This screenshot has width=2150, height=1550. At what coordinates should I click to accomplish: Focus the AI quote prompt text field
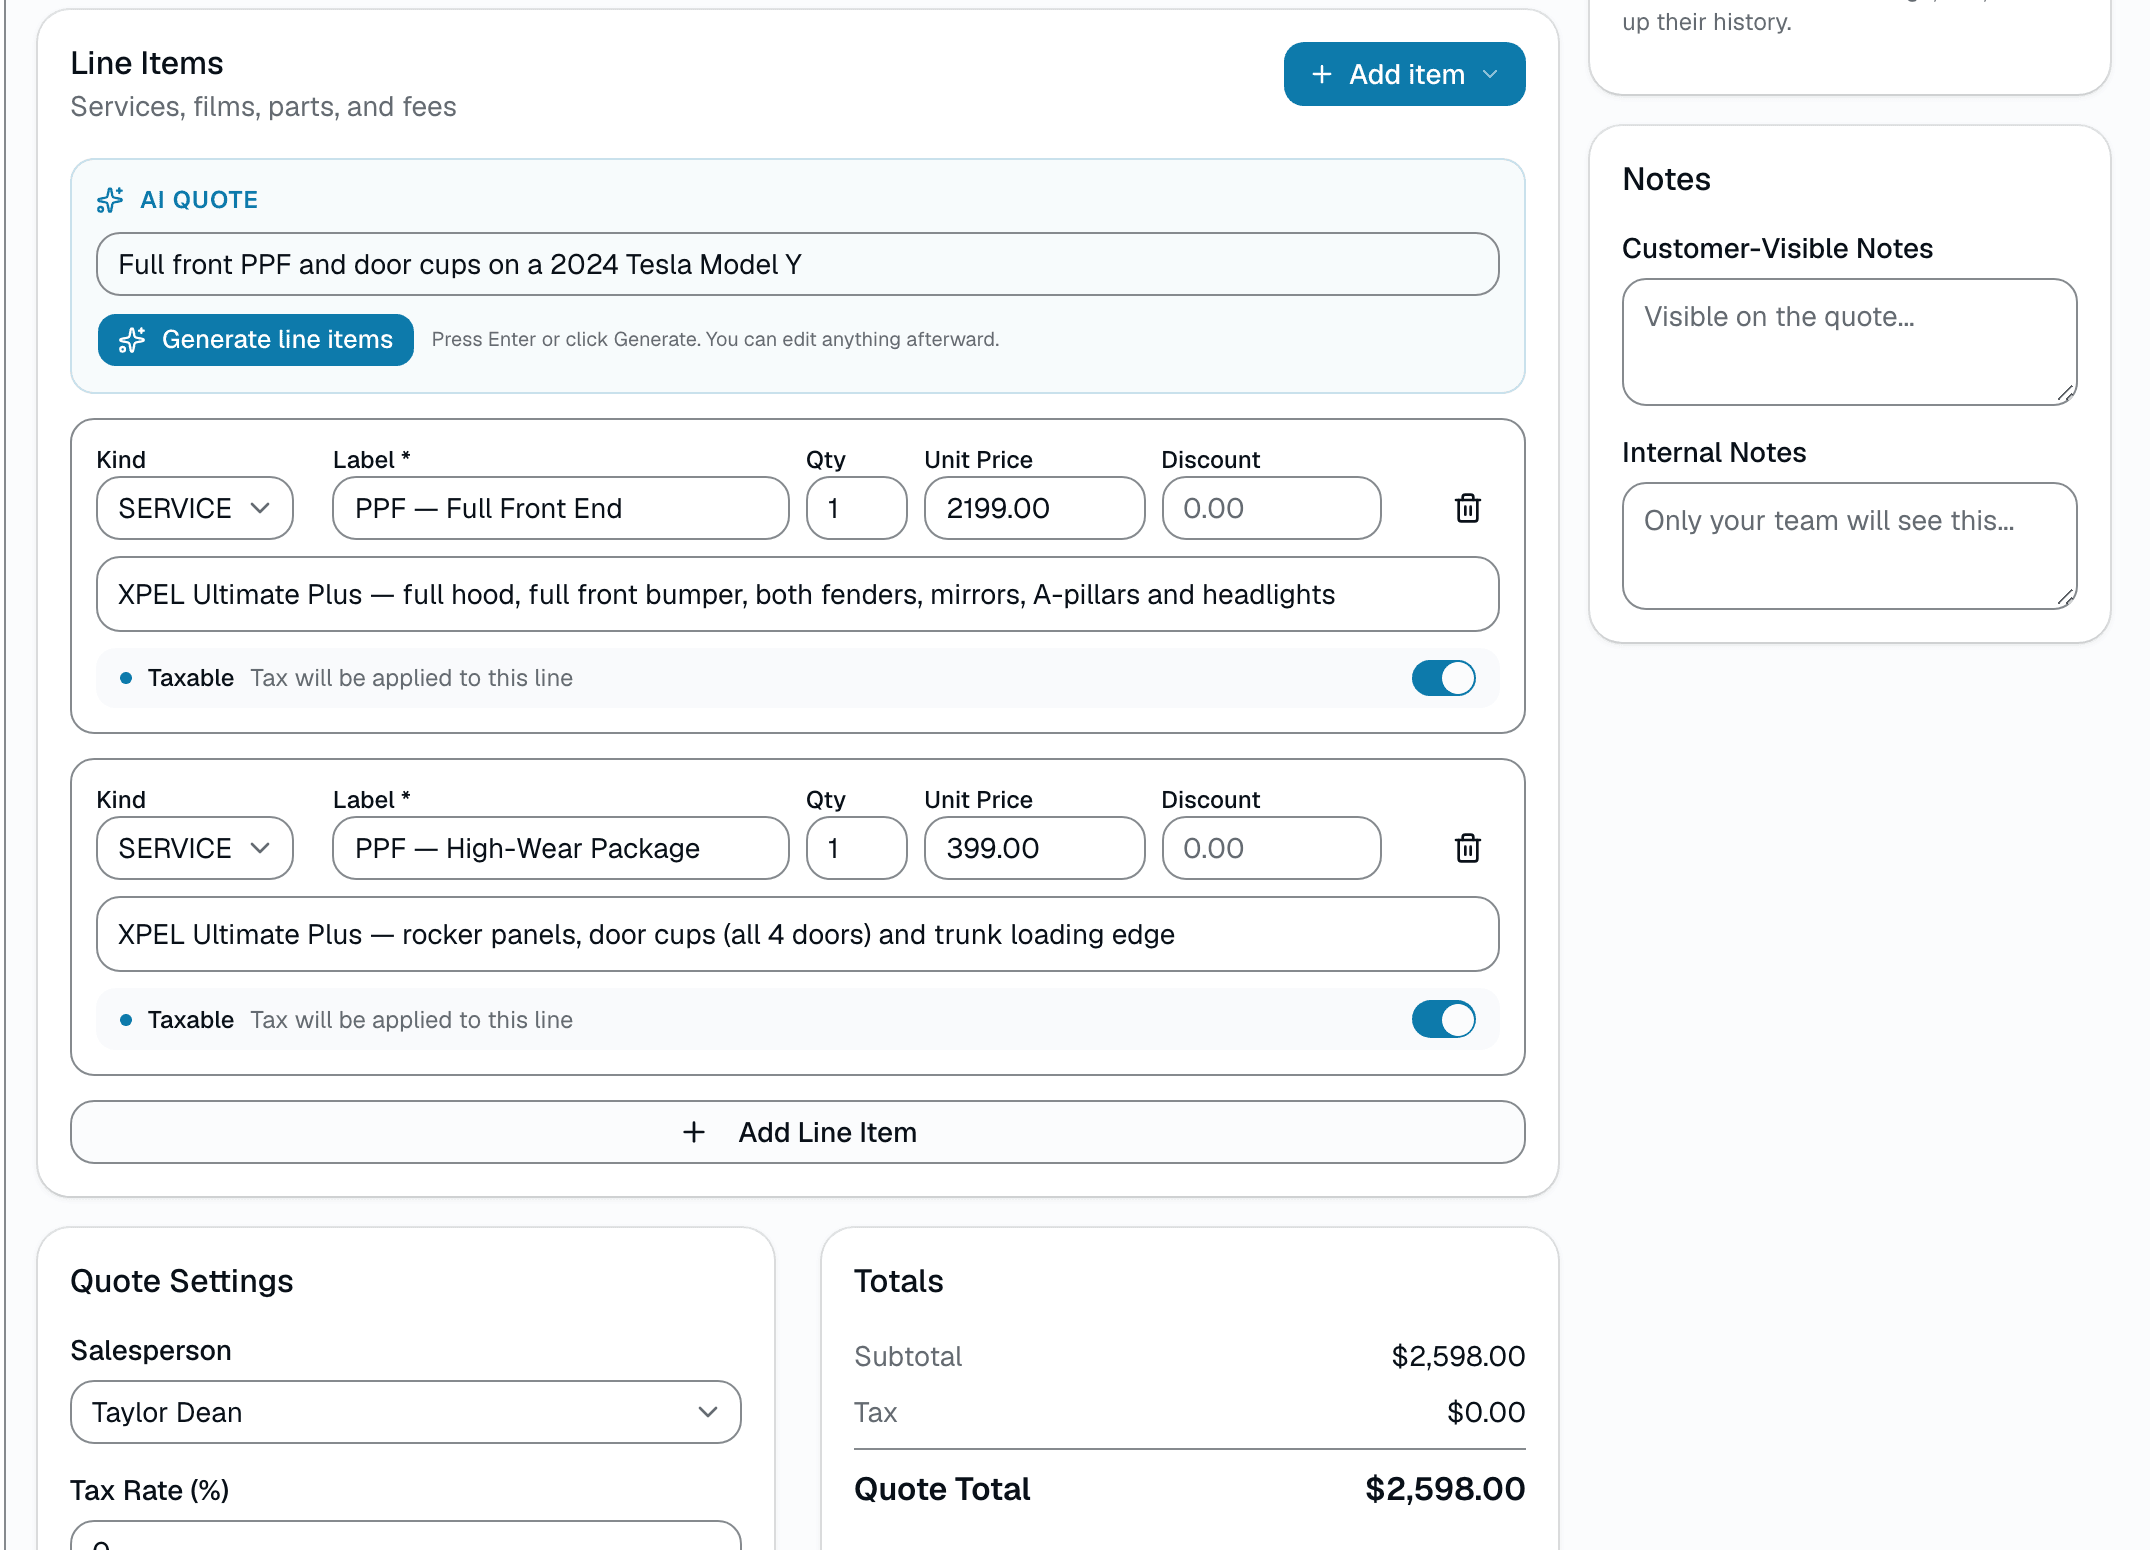click(x=797, y=264)
